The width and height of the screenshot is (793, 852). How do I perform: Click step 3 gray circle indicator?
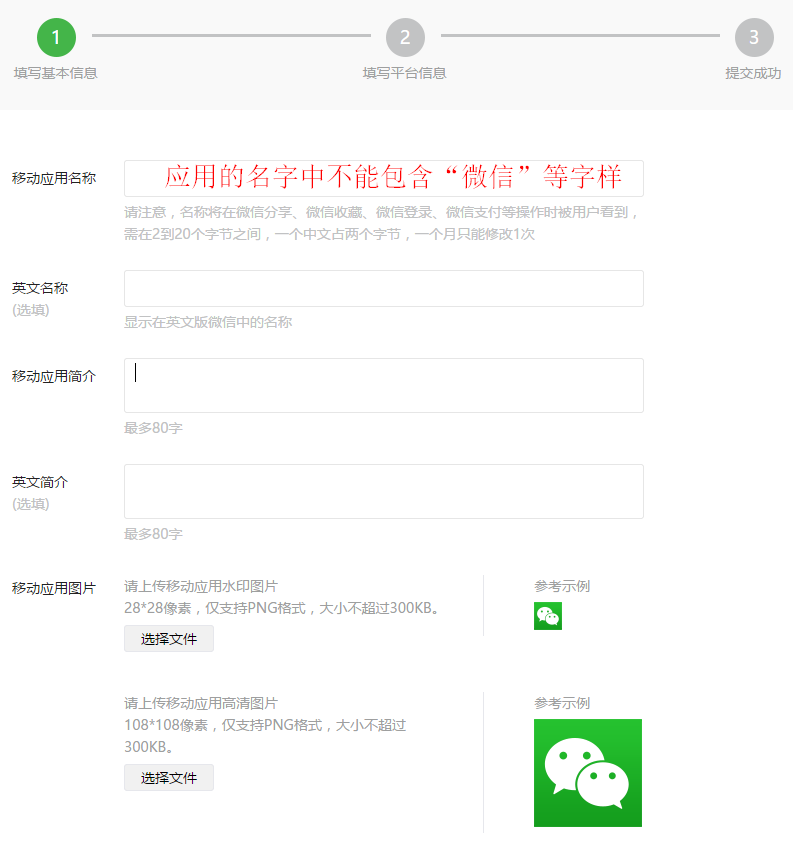(754, 37)
